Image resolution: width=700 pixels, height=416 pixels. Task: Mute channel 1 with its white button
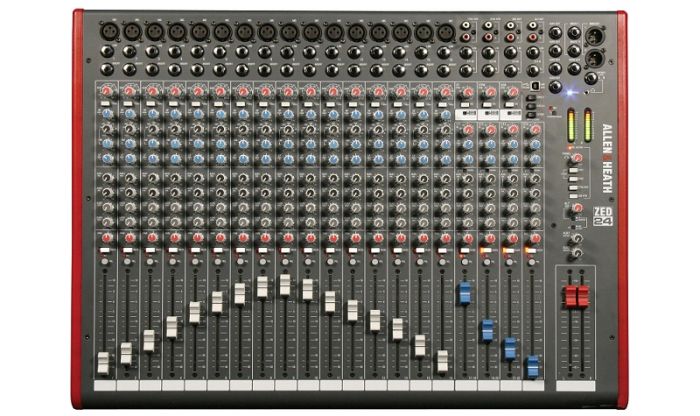pyautogui.click(x=105, y=250)
